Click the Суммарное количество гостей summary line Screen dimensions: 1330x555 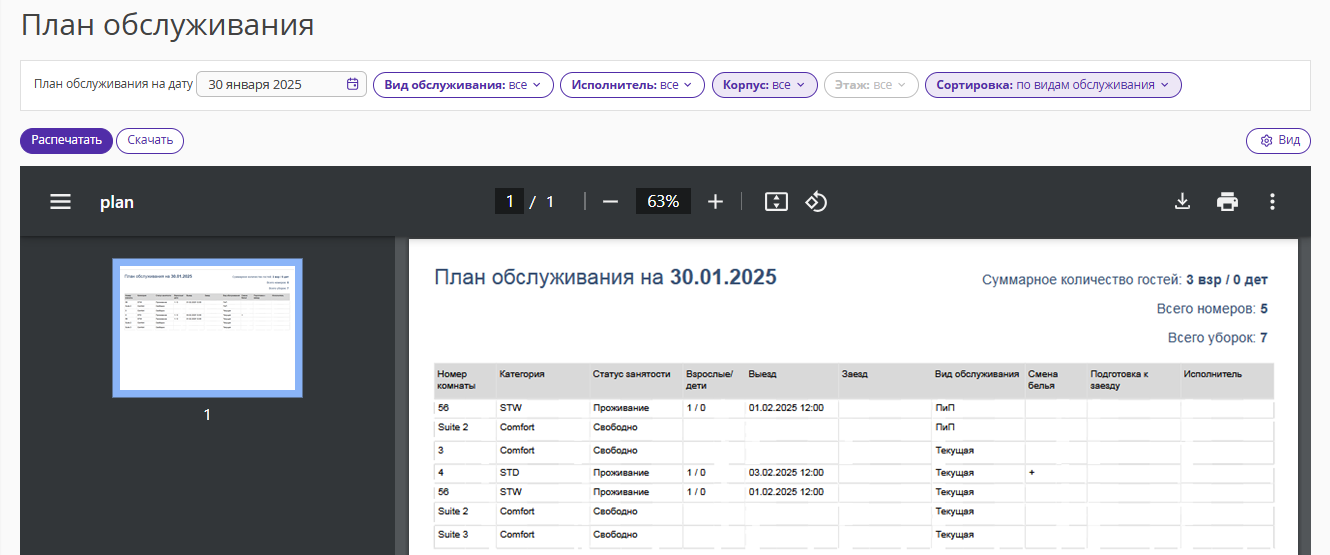tap(1125, 280)
